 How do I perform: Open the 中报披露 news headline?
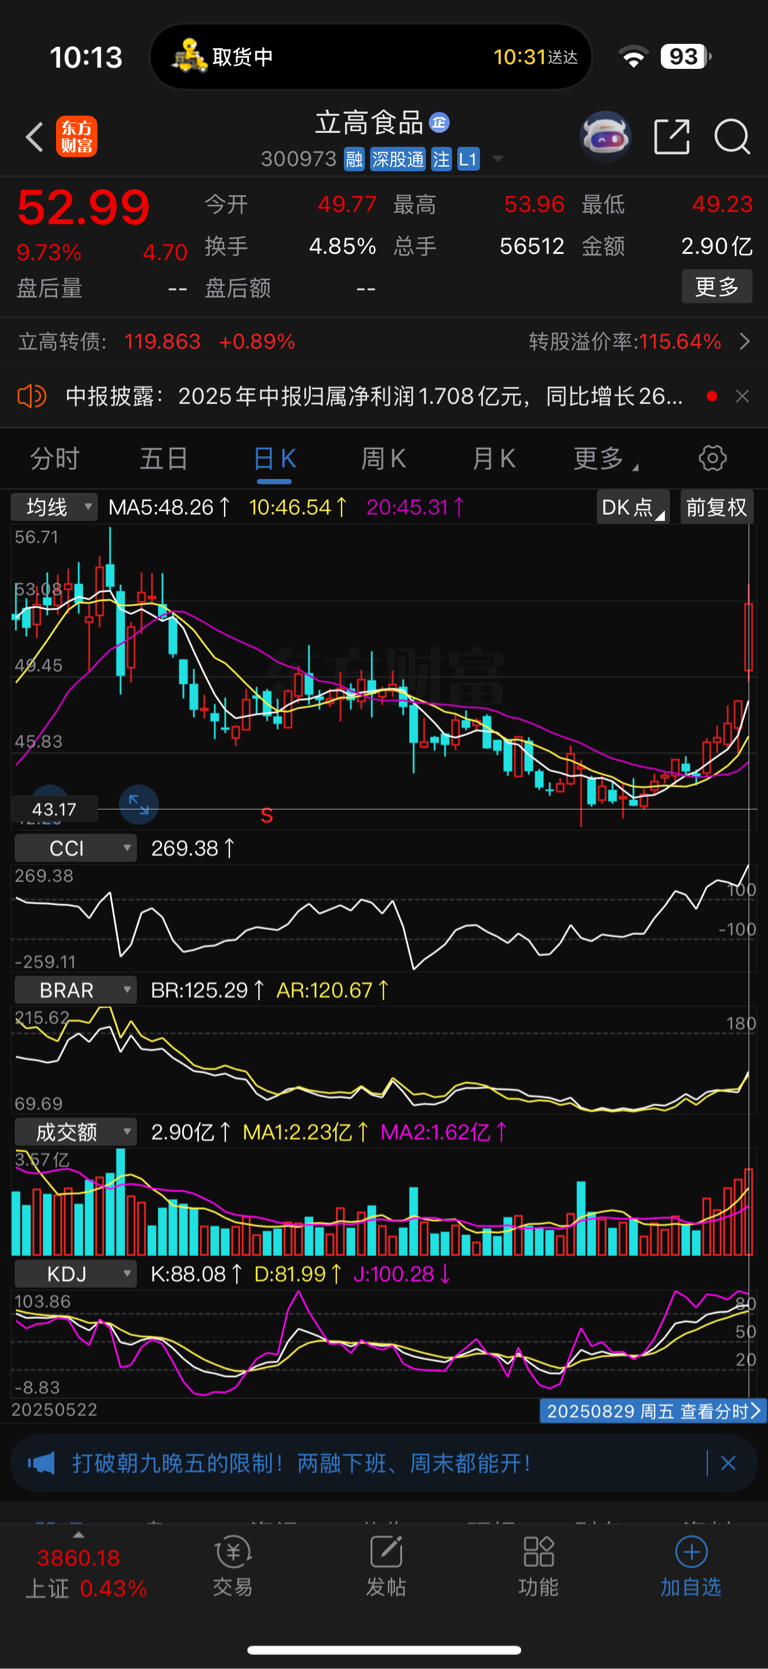[x=374, y=397]
